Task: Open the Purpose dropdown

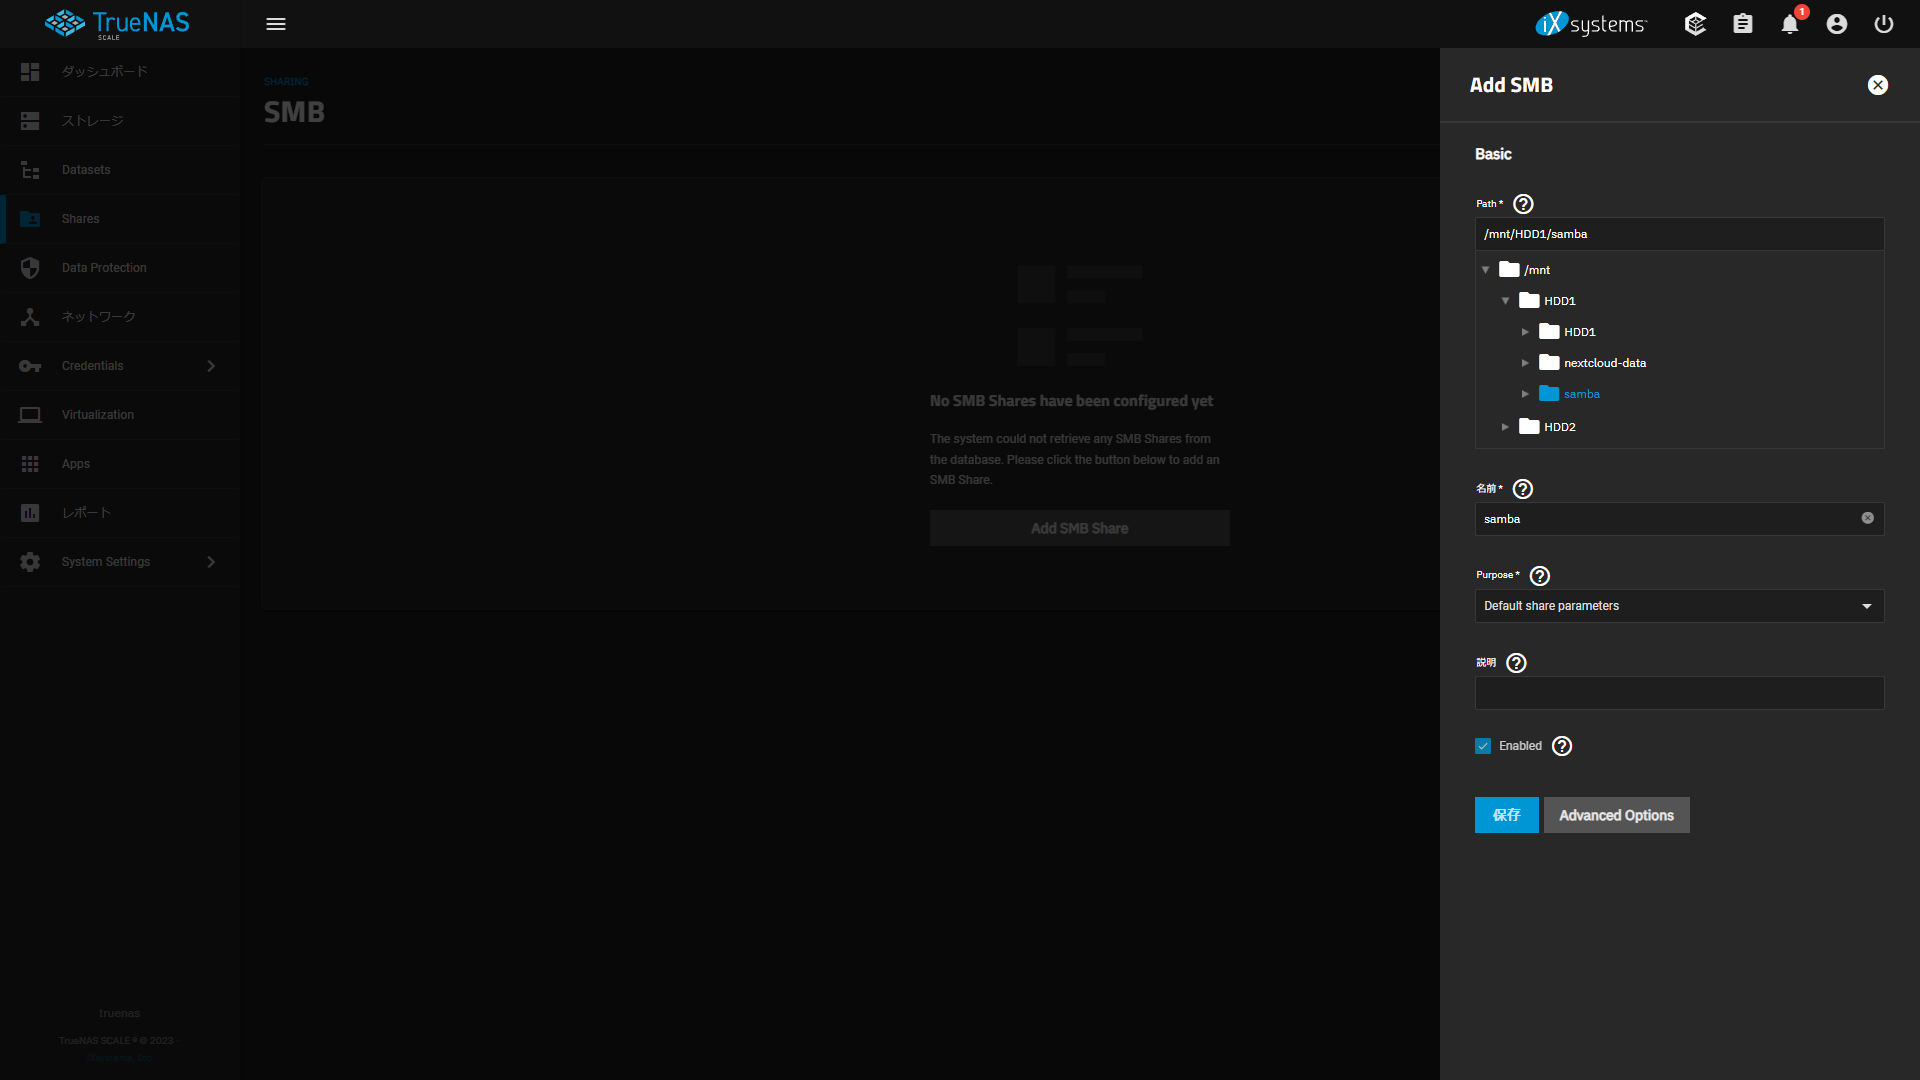Action: tap(1679, 606)
